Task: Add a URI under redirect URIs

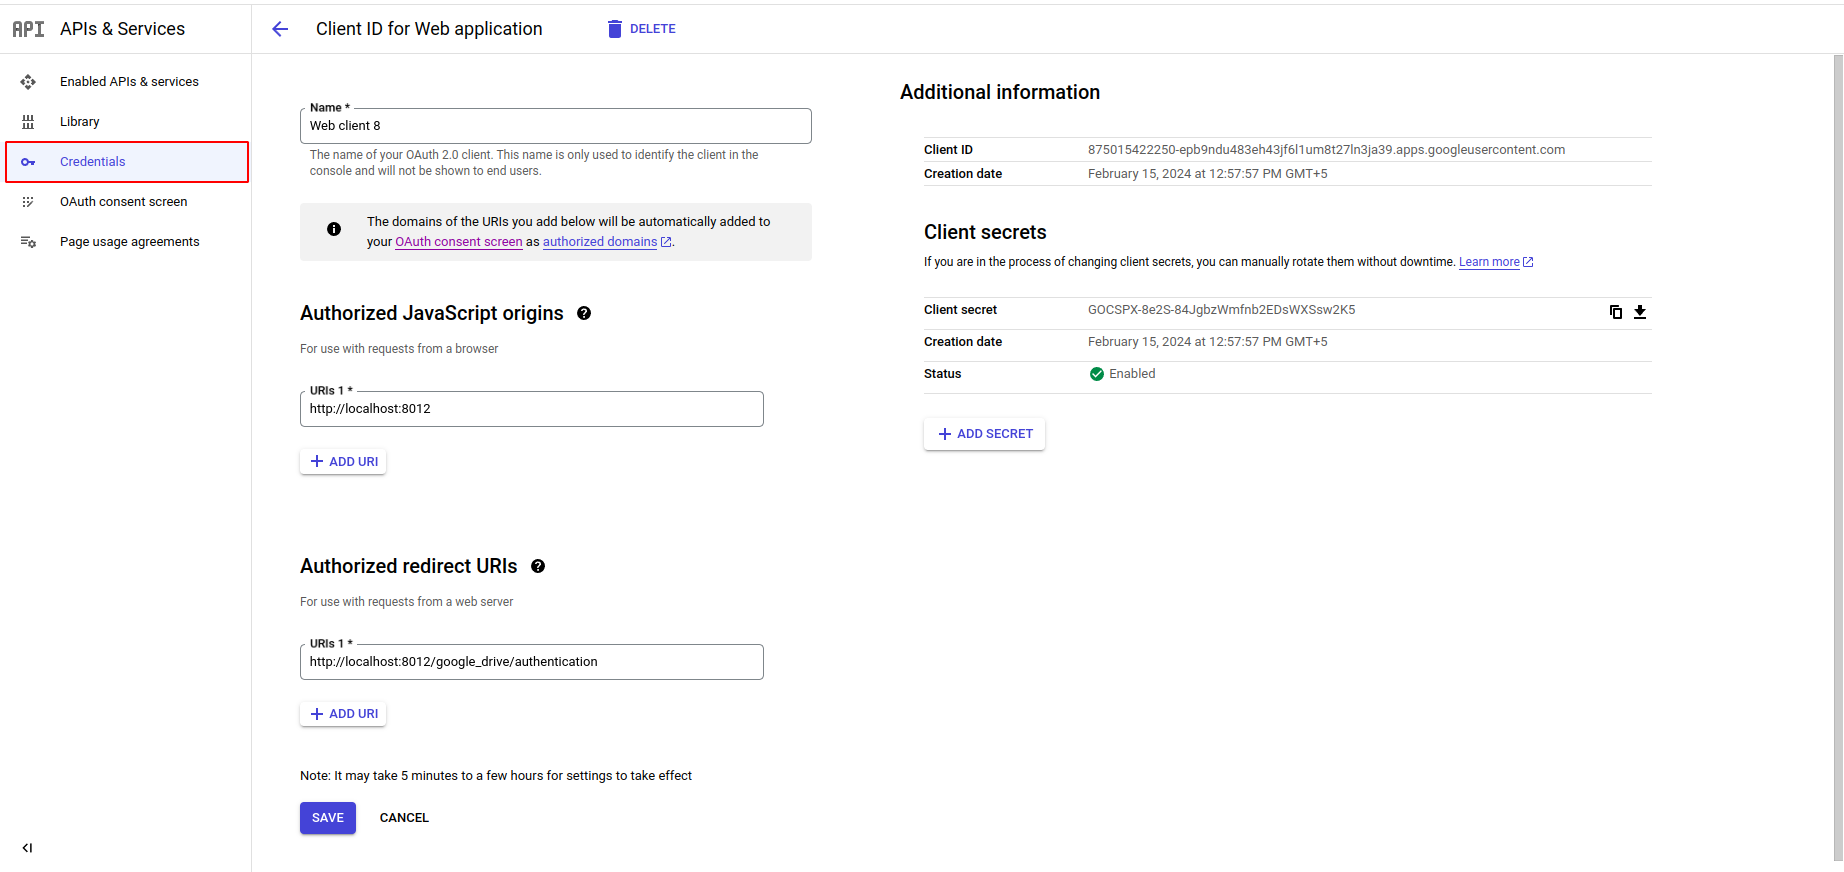Action: (343, 714)
